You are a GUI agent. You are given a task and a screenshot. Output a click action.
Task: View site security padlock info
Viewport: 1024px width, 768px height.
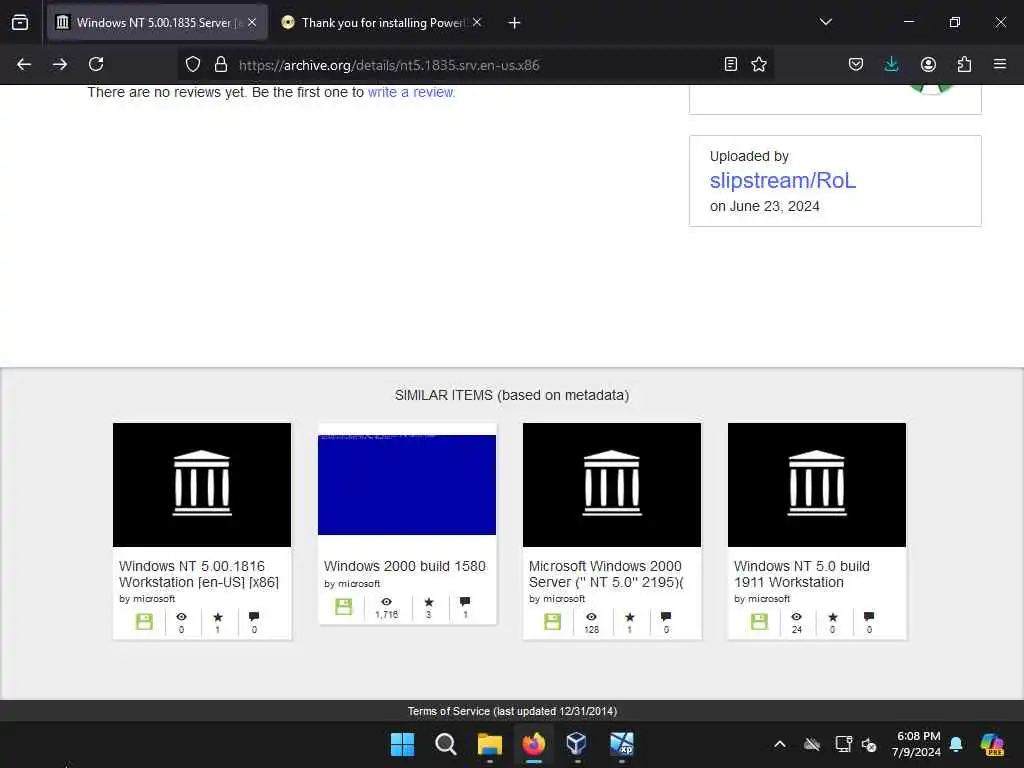tap(221, 64)
